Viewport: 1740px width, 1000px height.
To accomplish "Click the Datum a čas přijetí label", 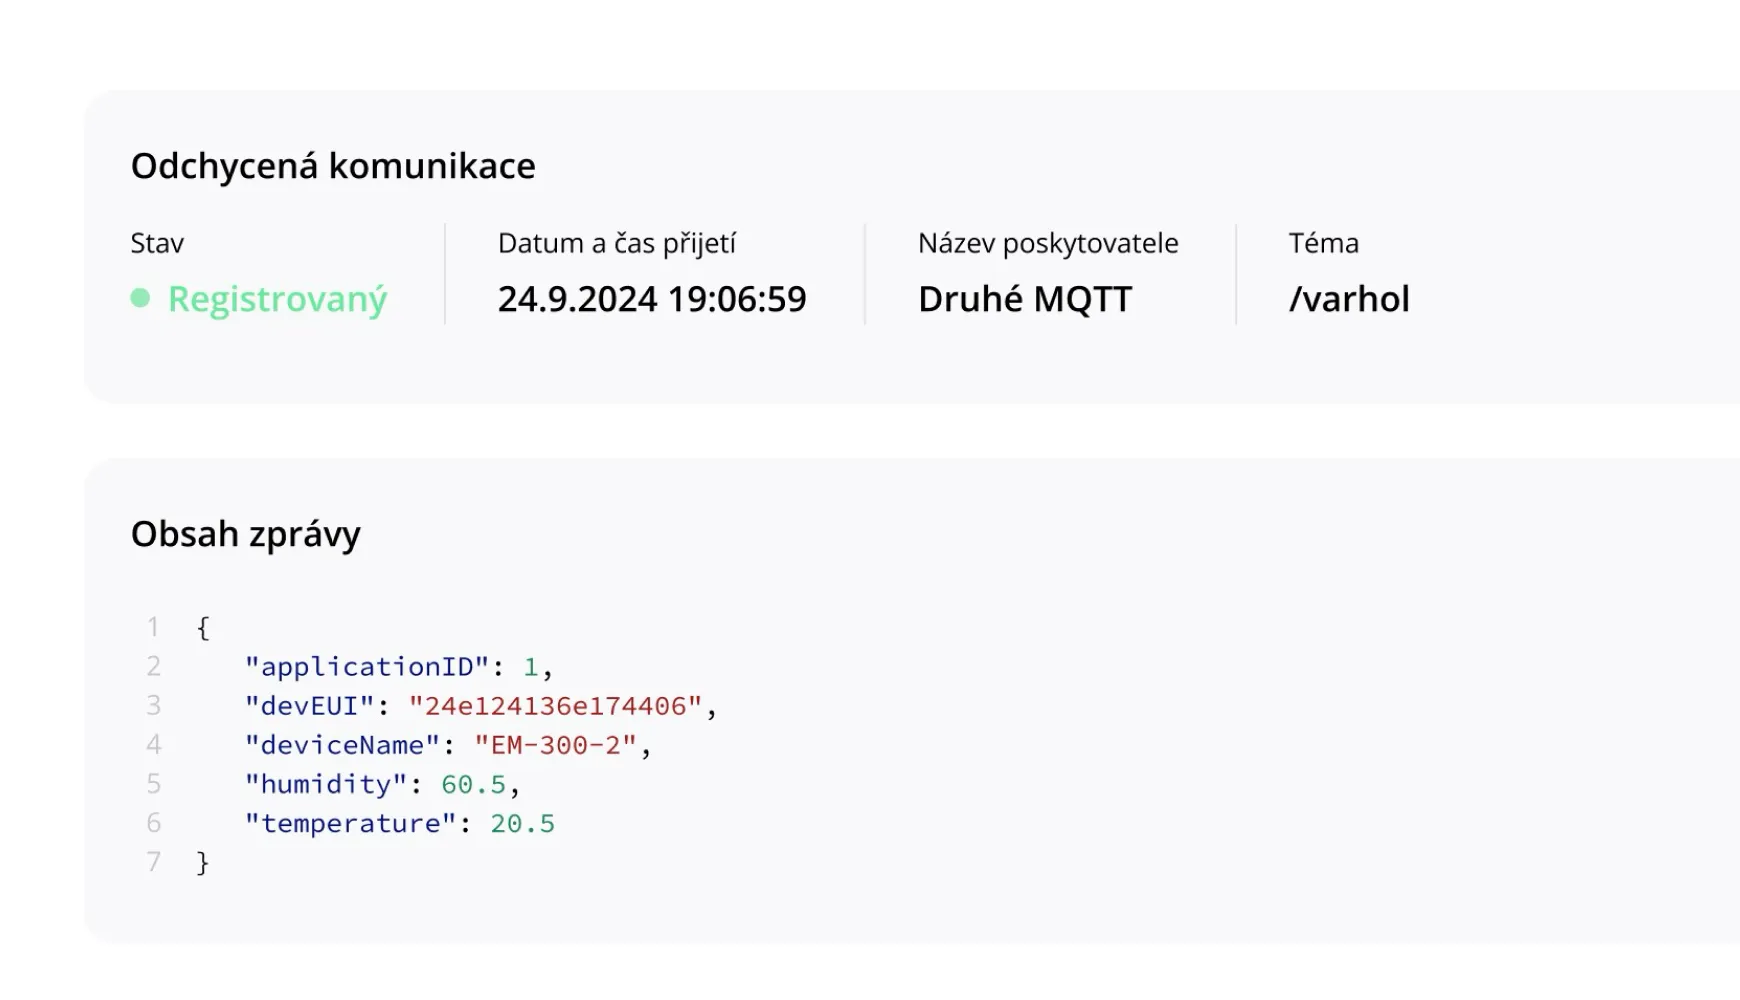I will (616, 243).
